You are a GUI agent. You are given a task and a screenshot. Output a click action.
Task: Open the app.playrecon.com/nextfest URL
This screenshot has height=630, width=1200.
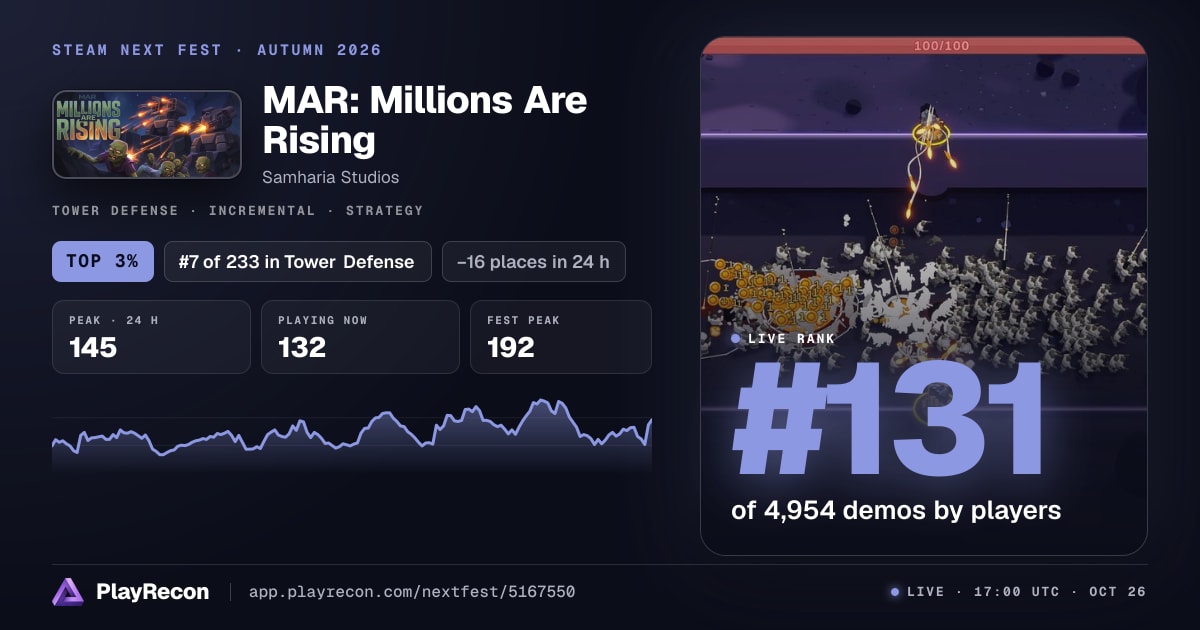(412, 592)
